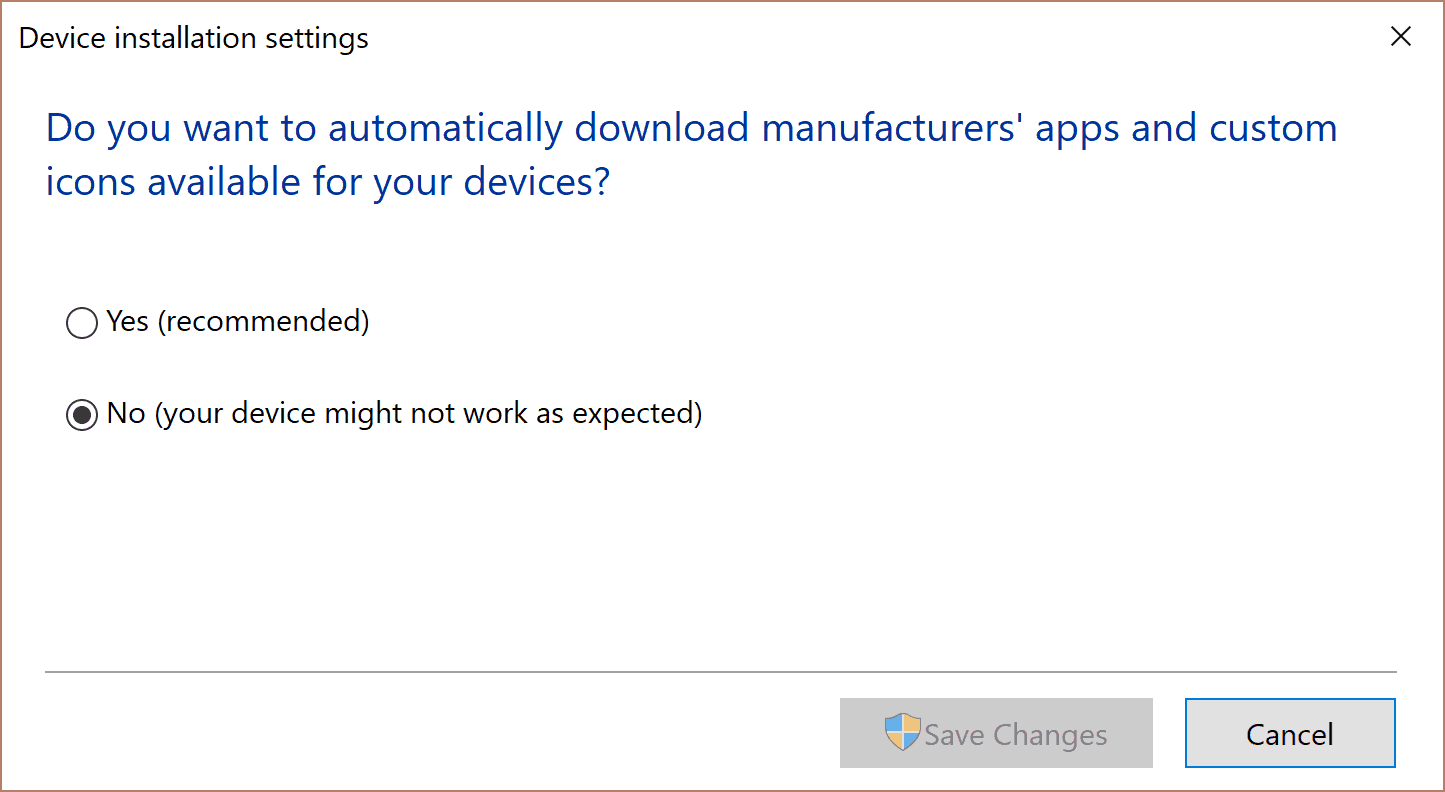Click the 'Device installation settings' title bar text
The width and height of the screenshot is (1445, 792).
[x=194, y=38]
